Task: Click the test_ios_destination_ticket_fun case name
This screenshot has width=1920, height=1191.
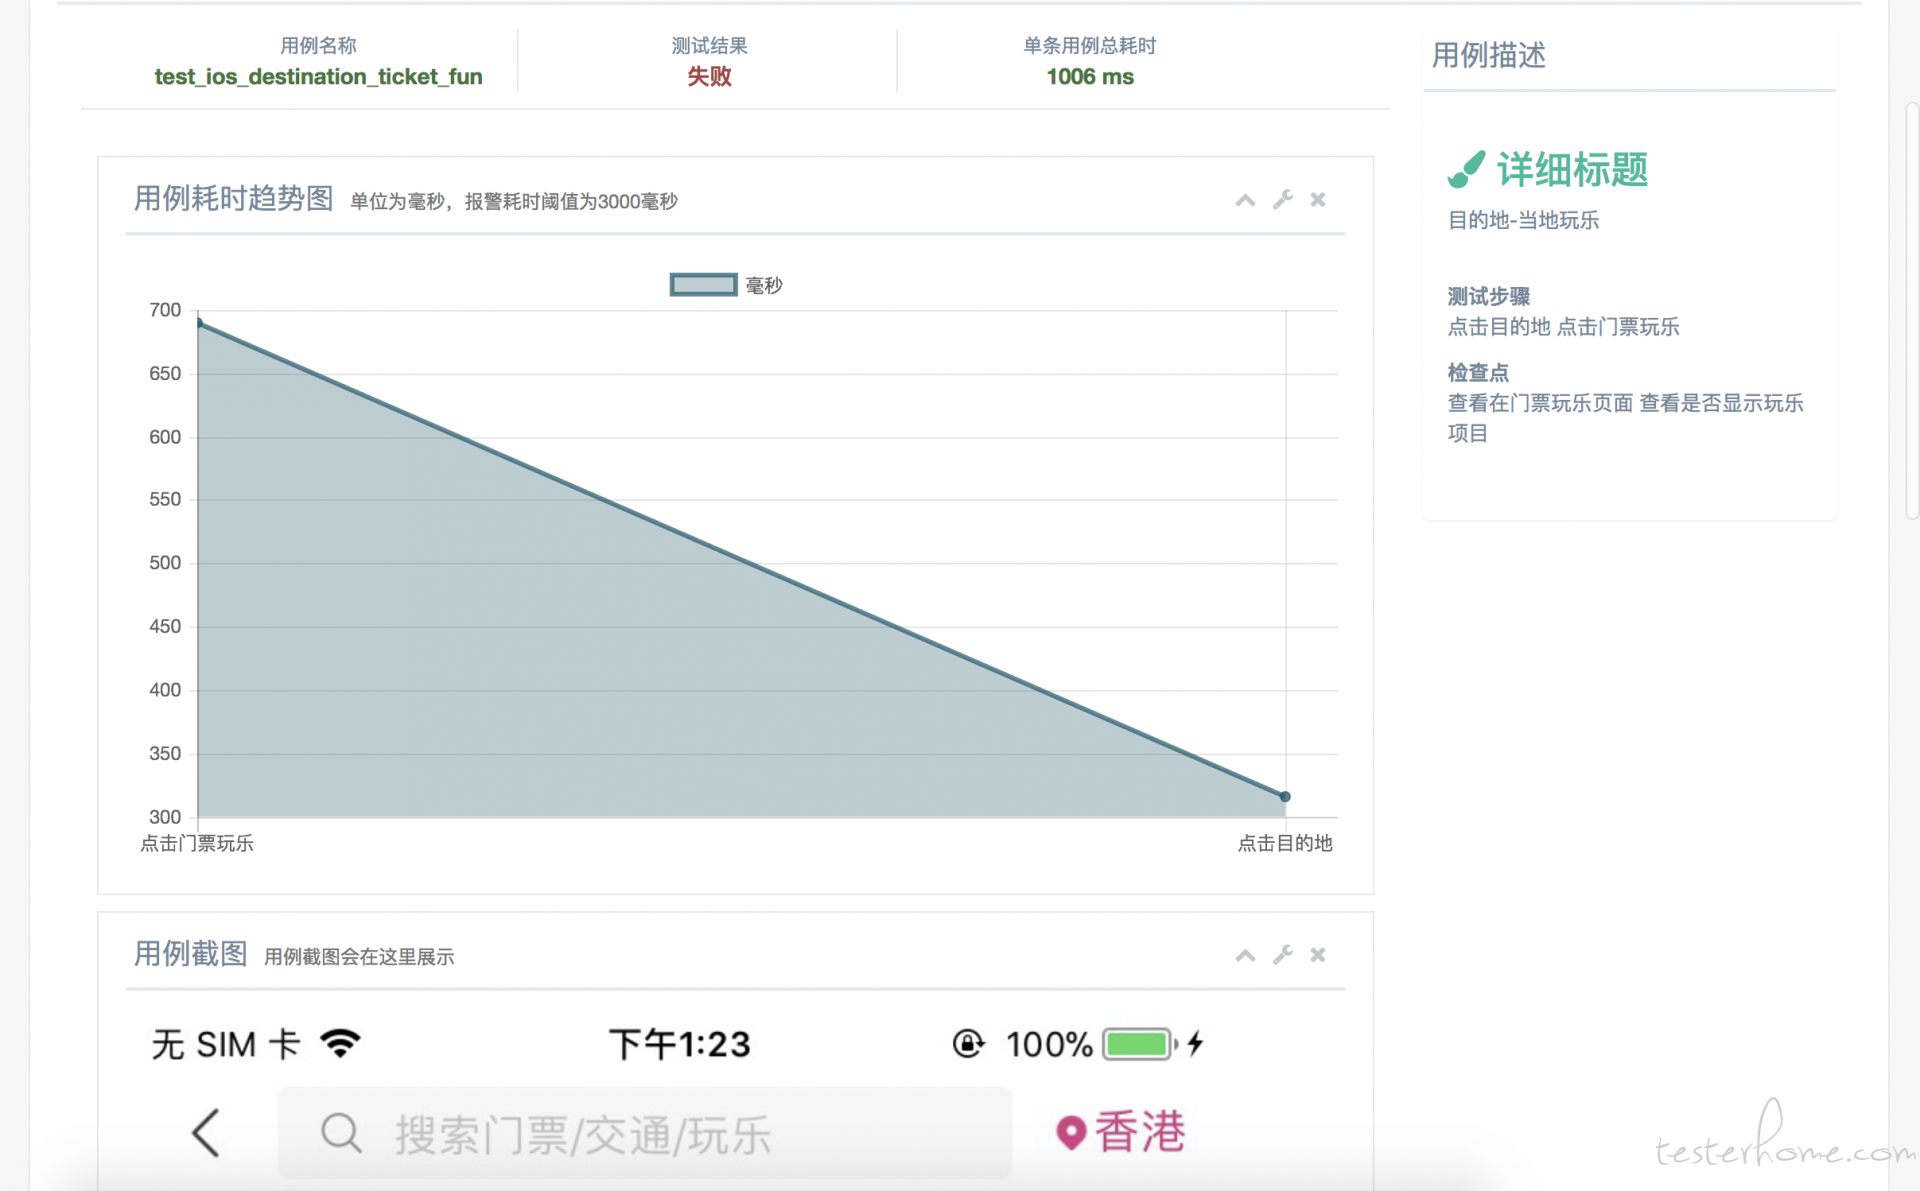Action: [x=318, y=77]
